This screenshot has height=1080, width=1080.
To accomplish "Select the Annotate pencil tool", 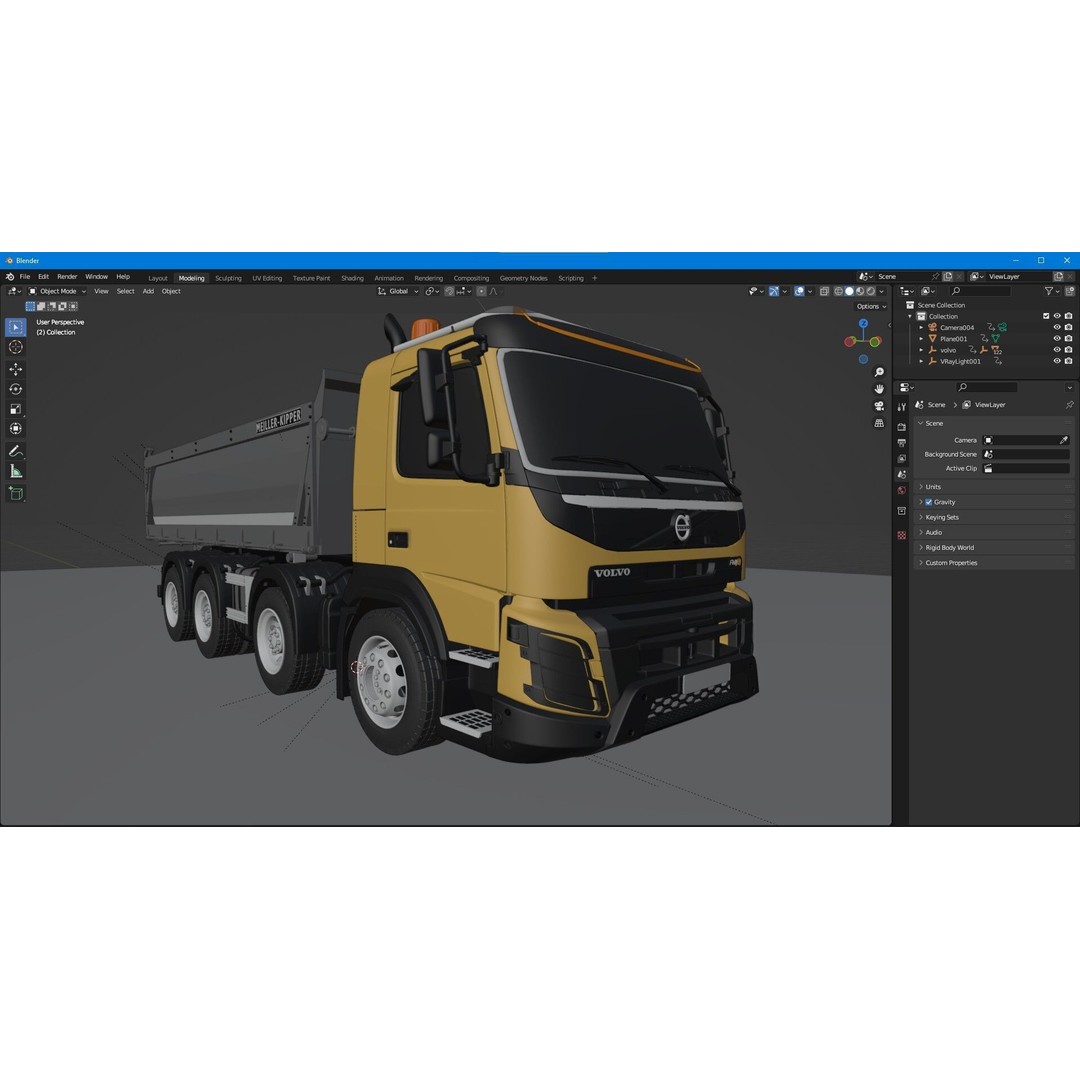I will click(16, 451).
